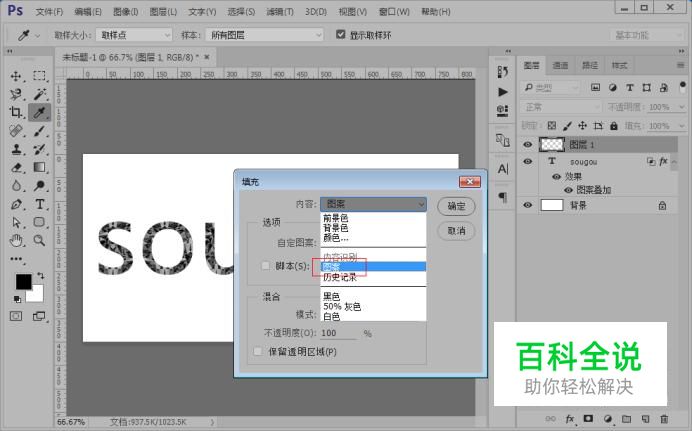Open the Character panel icon
This screenshot has width=692, height=431.
click(503, 169)
